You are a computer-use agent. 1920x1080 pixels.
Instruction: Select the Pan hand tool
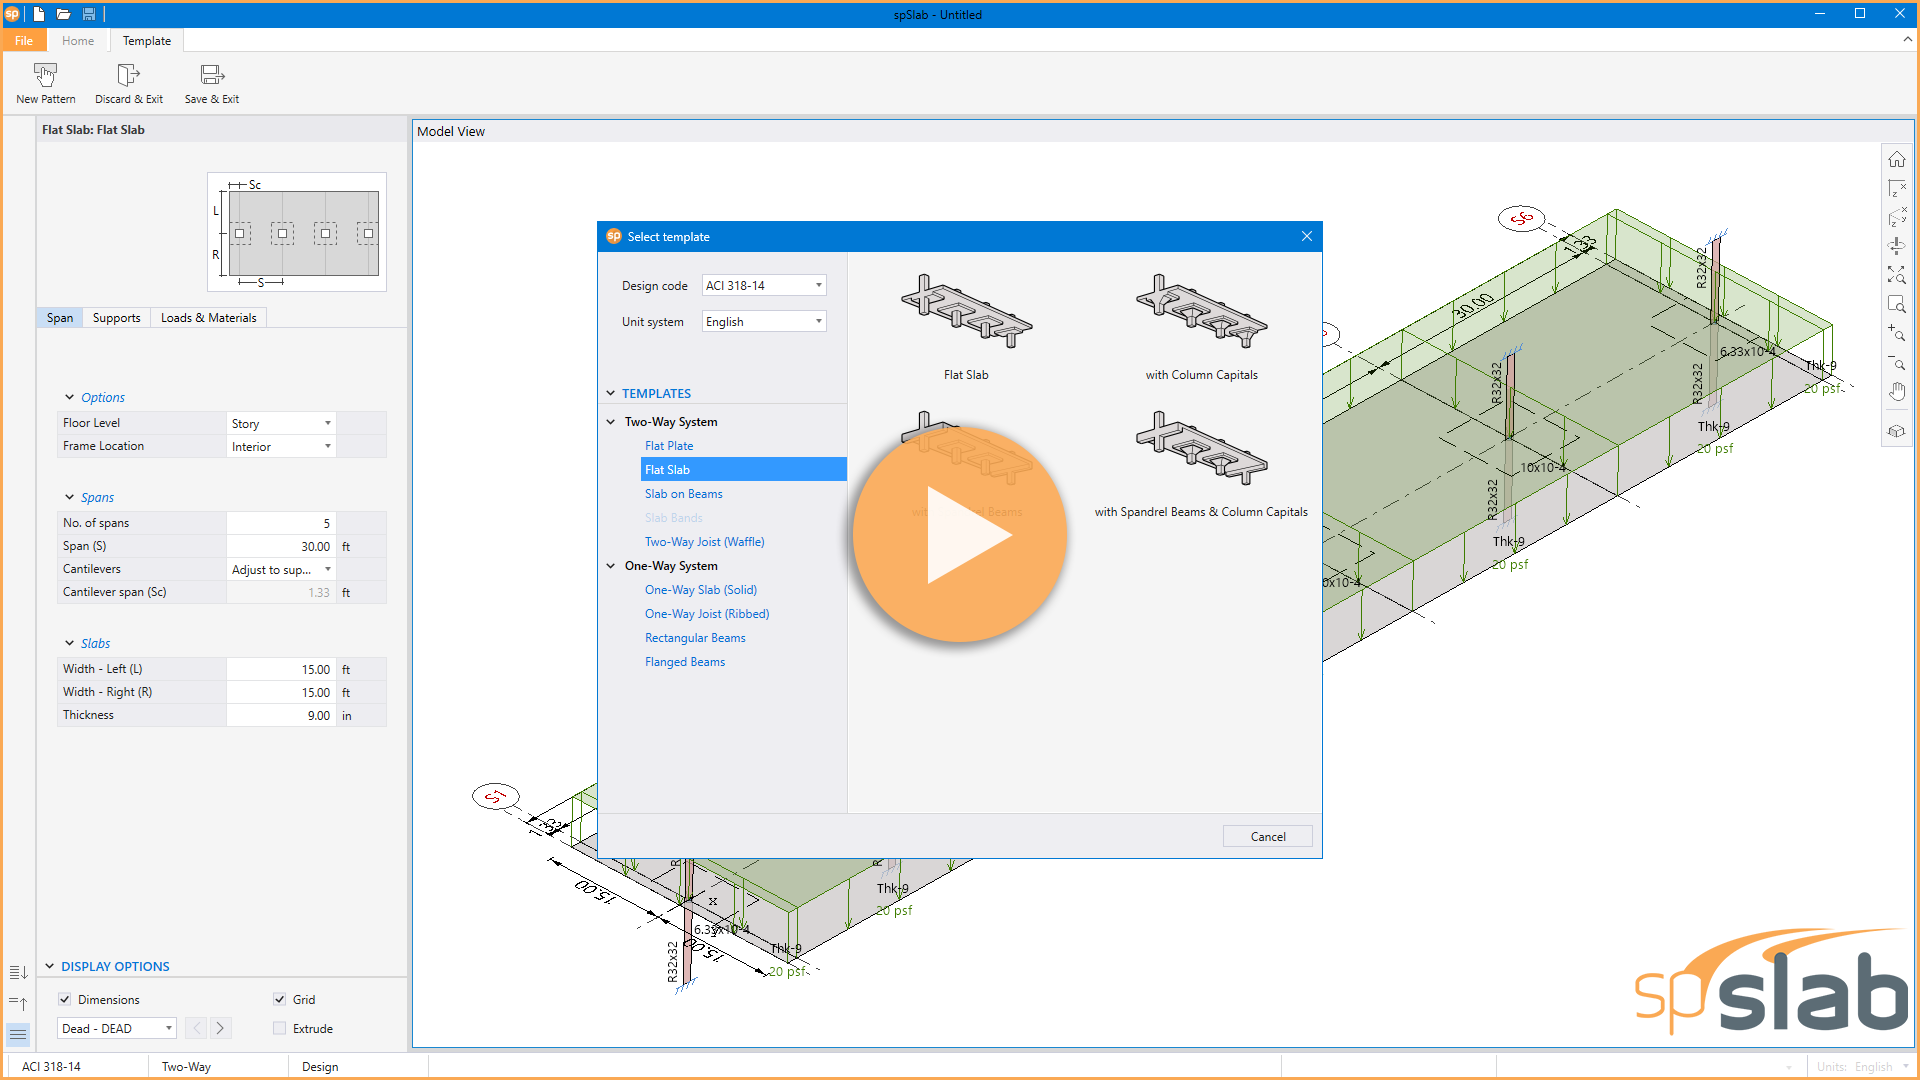click(x=1896, y=391)
